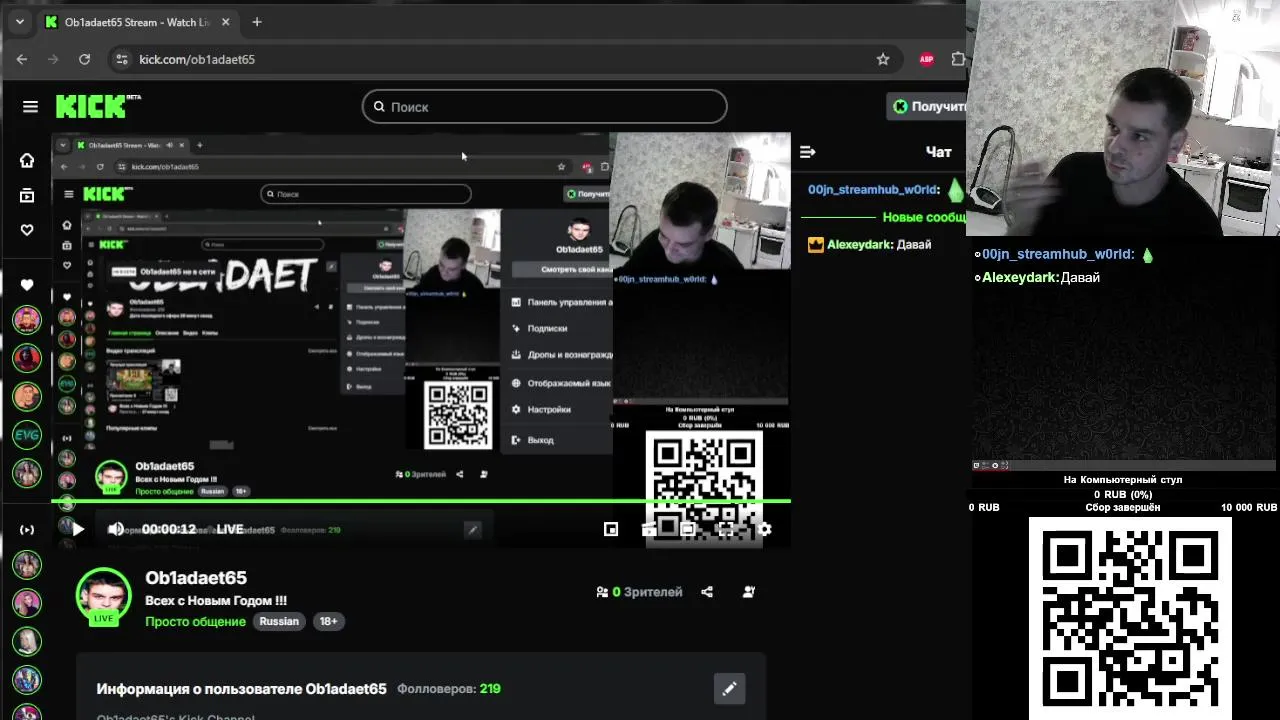View site information icon in address bar
The height and width of the screenshot is (720, 1280).
[x=122, y=59]
